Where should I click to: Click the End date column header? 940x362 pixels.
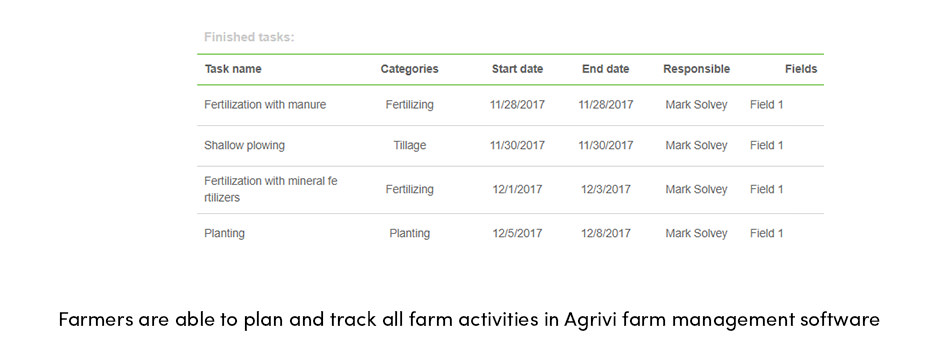pyautogui.click(x=605, y=69)
